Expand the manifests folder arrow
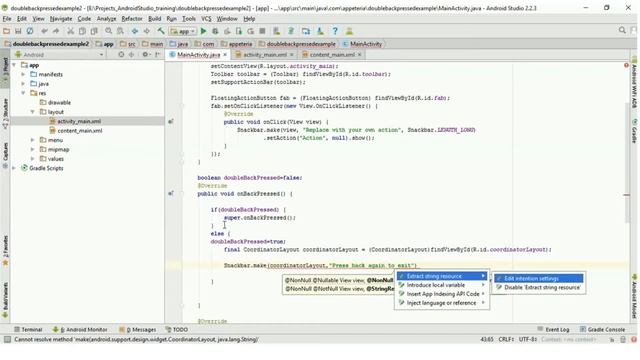The width and height of the screenshot is (640, 360). 23,74
